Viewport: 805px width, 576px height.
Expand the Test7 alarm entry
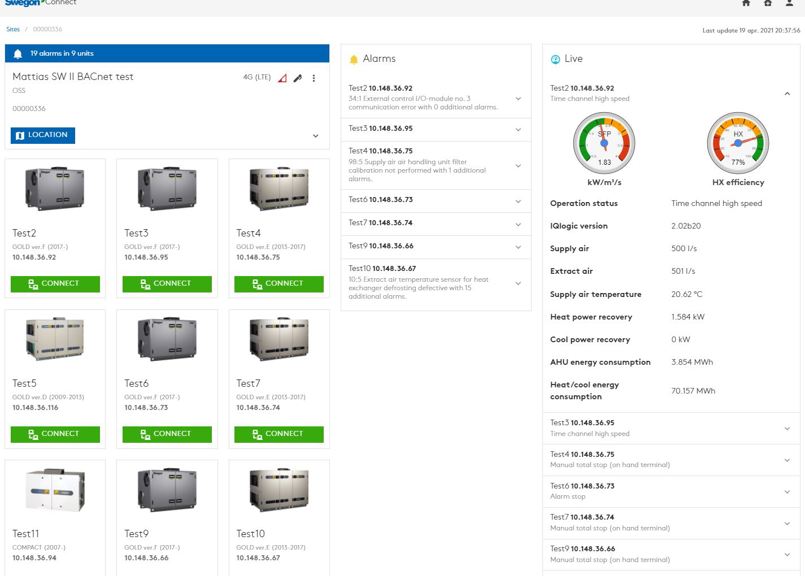pos(518,224)
